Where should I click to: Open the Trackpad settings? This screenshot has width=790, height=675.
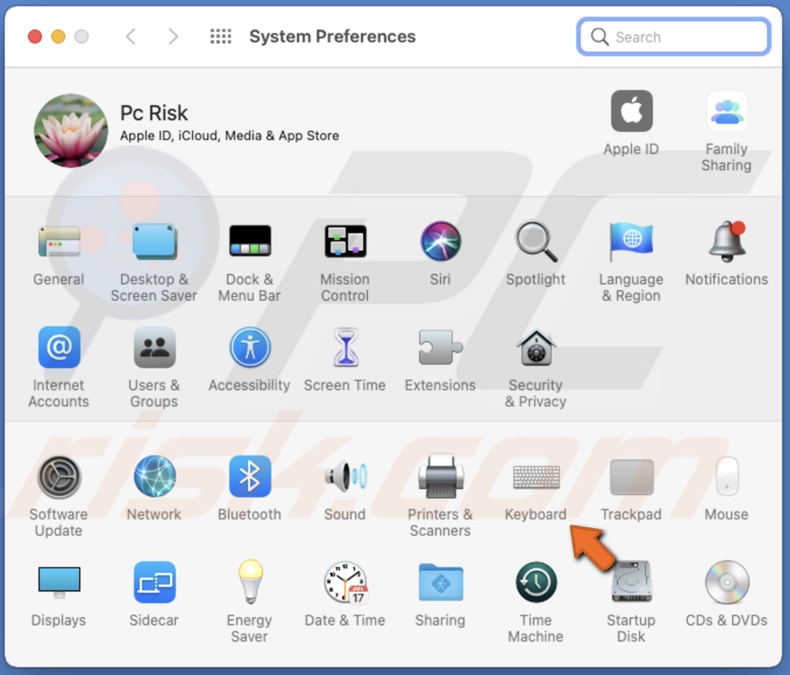pyautogui.click(x=631, y=479)
